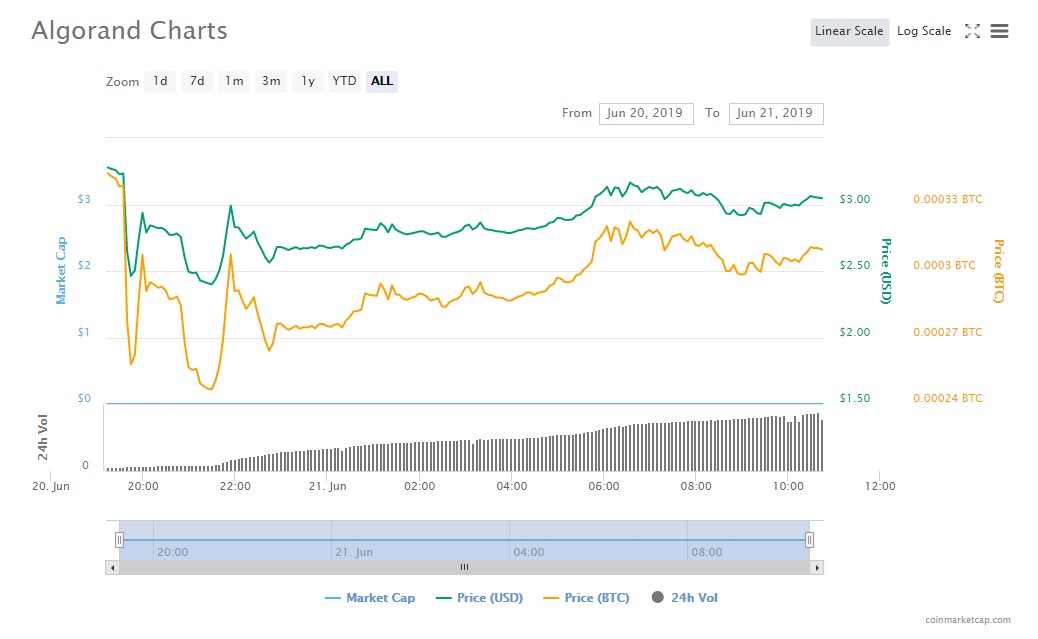The height and width of the screenshot is (639, 1038).
Task: Click the Price (BTC) axis title
Action: tap(999, 271)
